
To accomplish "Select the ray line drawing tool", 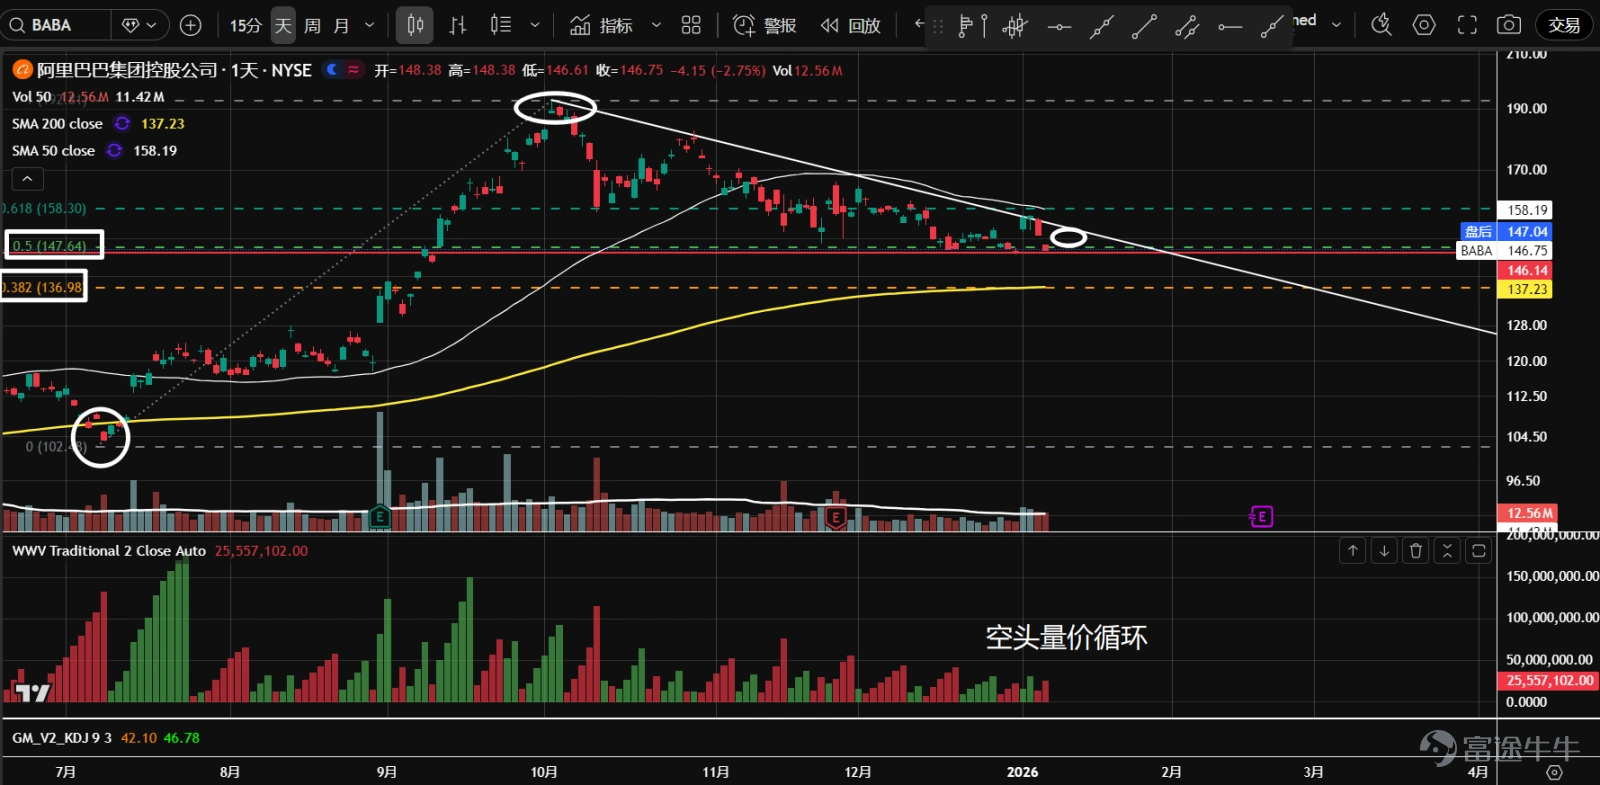I will (x=1272, y=27).
